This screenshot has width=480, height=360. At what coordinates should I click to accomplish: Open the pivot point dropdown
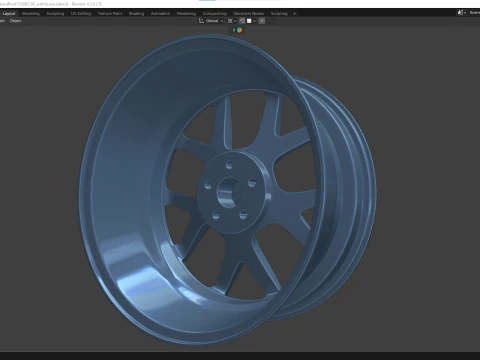[232, 21]
